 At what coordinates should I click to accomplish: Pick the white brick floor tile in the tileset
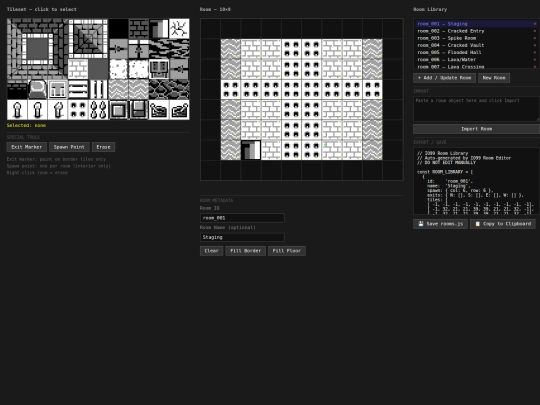[78, 69]
